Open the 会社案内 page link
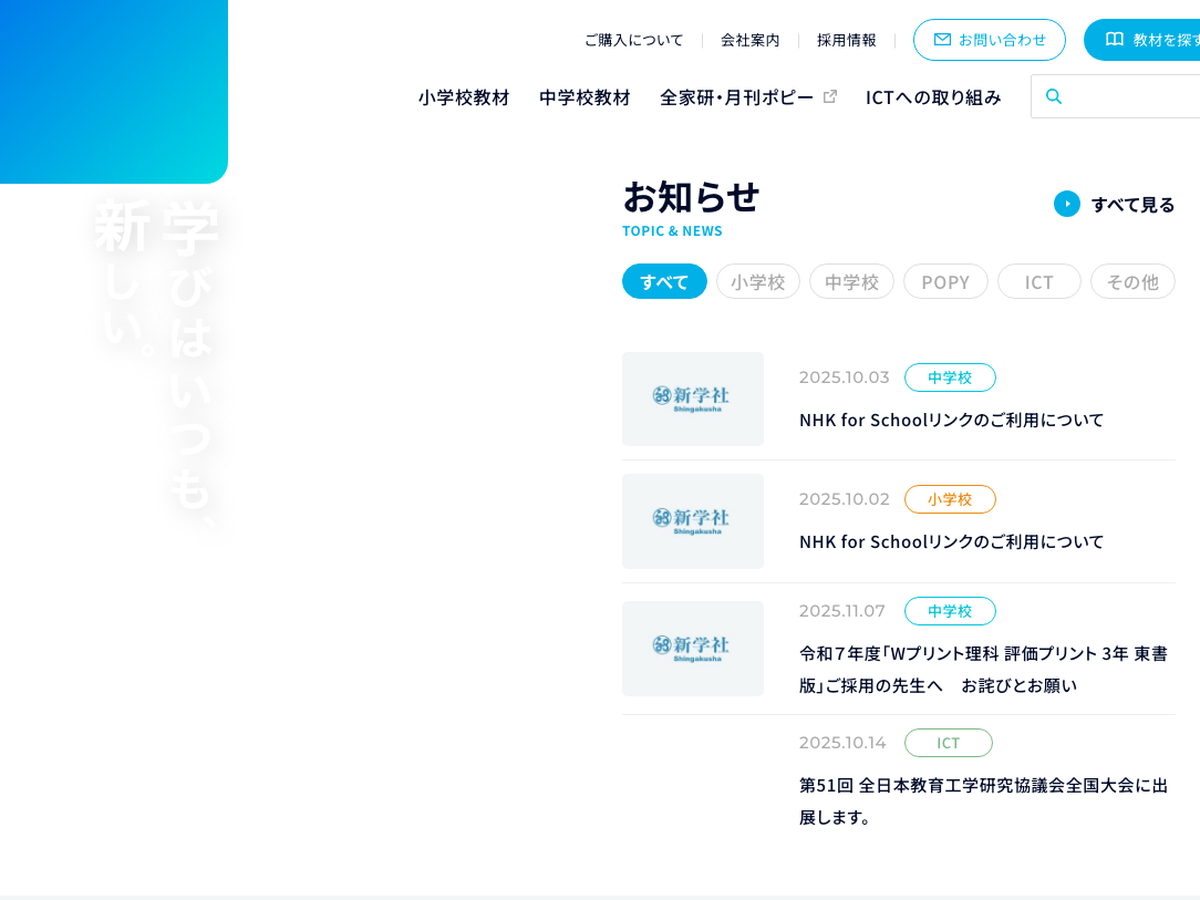This screenshot has width=1200, height=900. [x=750, y=40]
